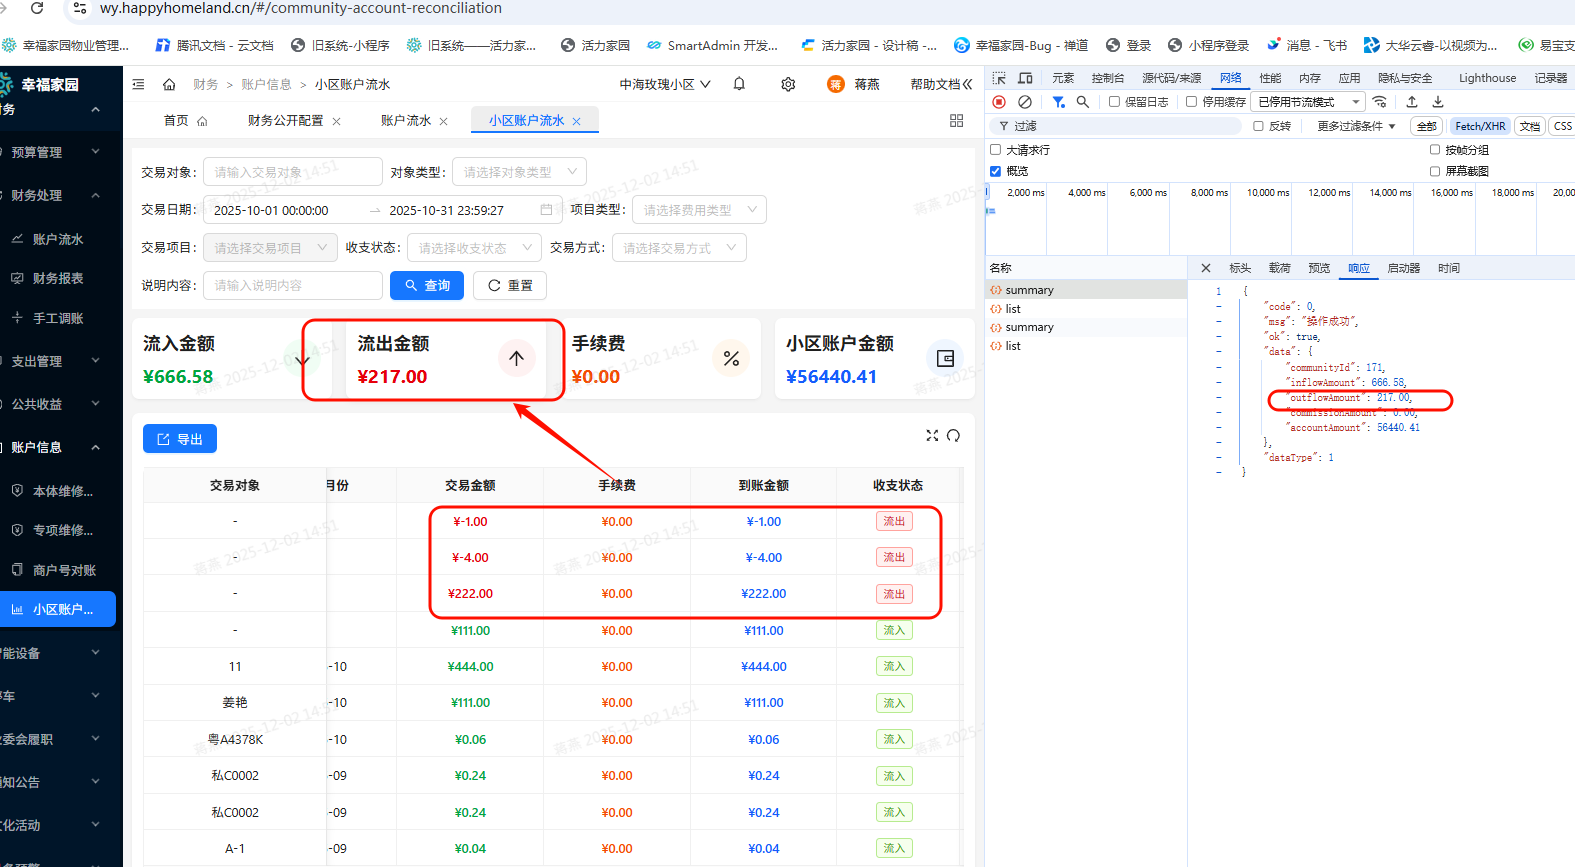Open the network throttling mode dropdown
1575x867 pixels.
click(x=1308, y=102)
